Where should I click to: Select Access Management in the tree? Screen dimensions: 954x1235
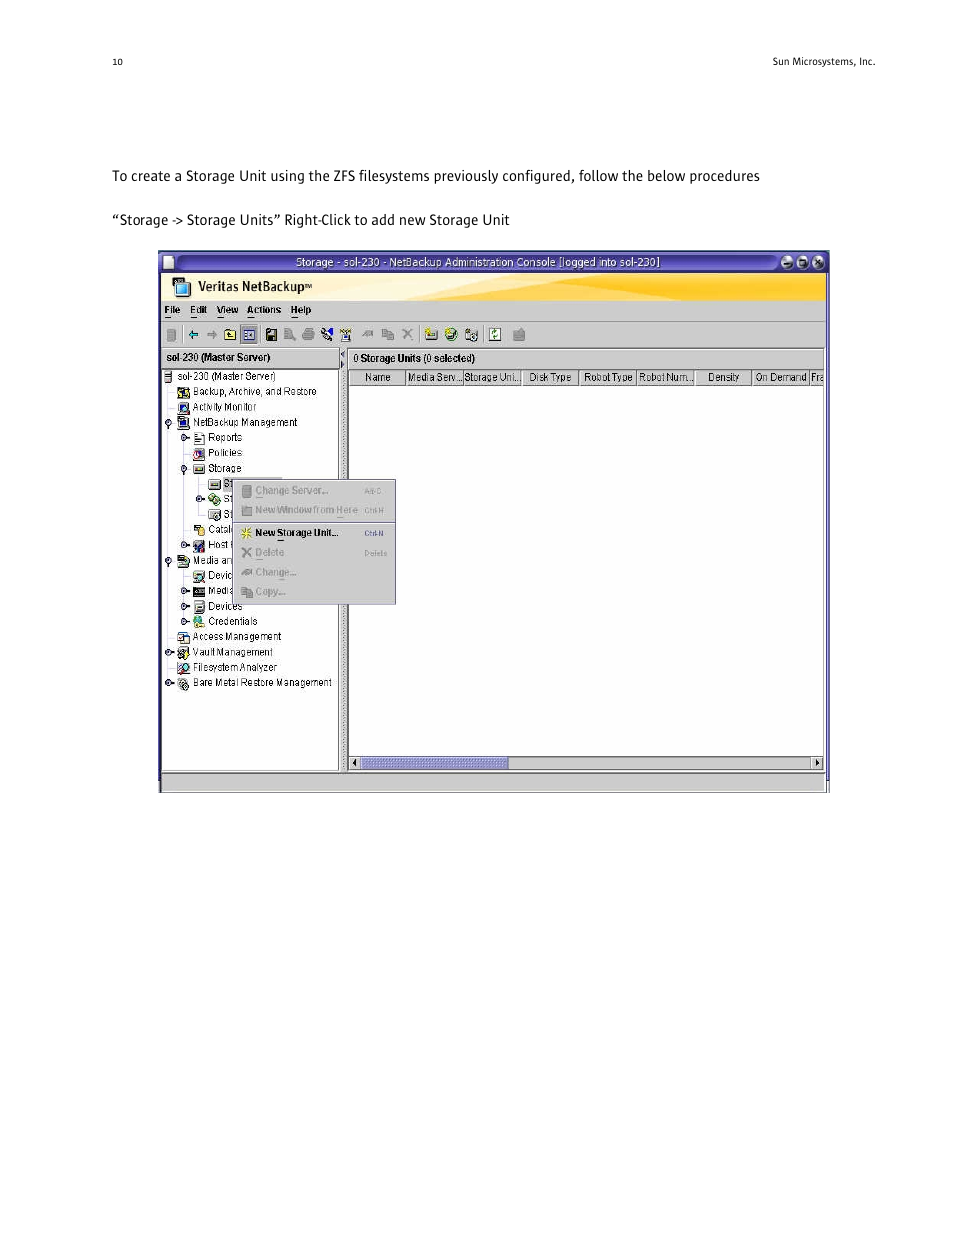(x=237, y=637)
